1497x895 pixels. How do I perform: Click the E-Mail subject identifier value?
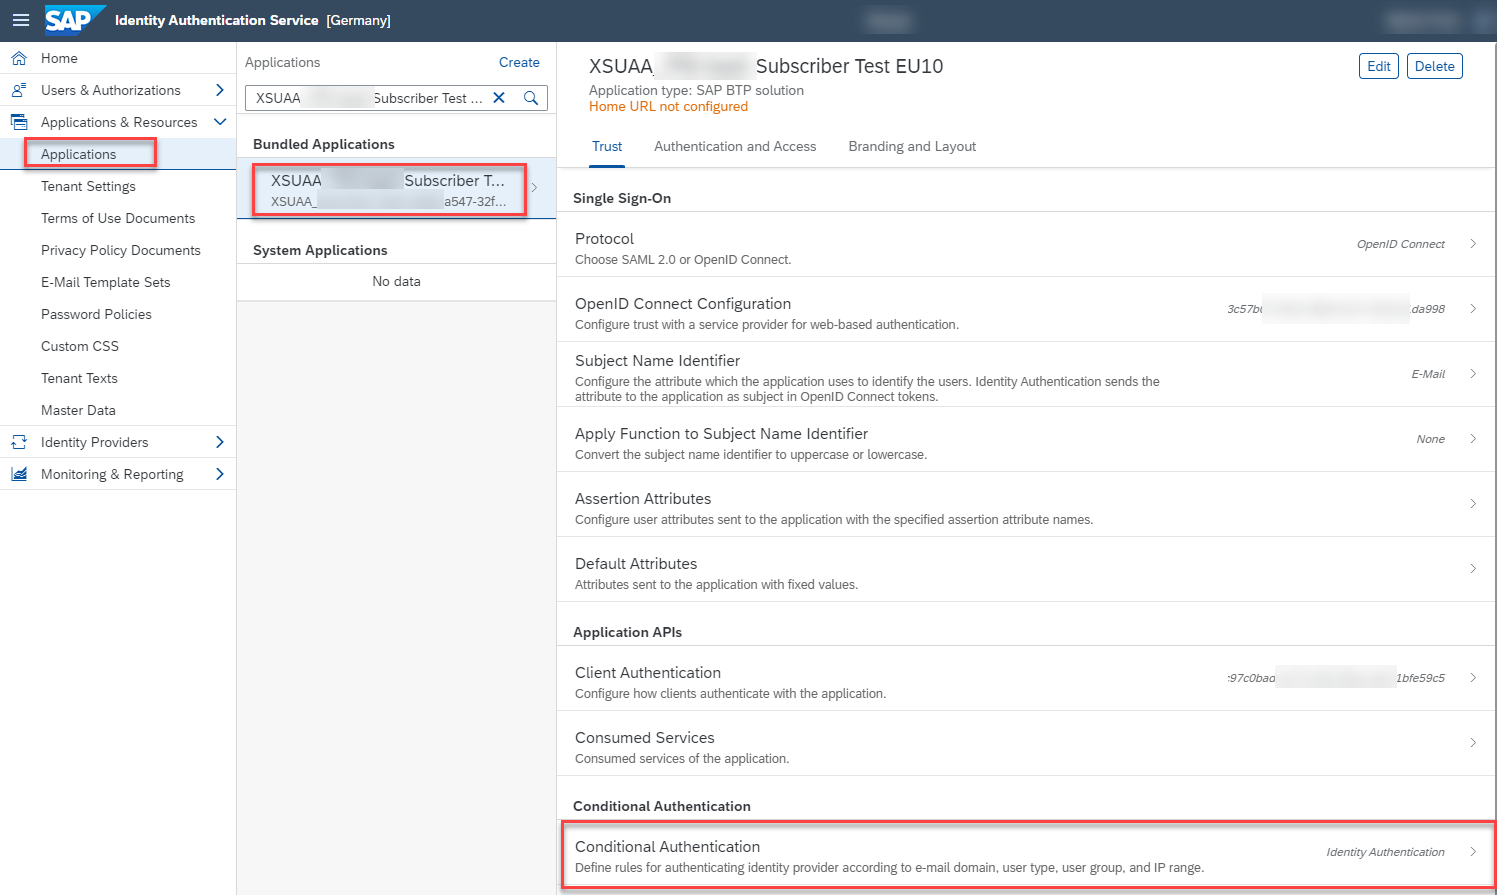1428,374
